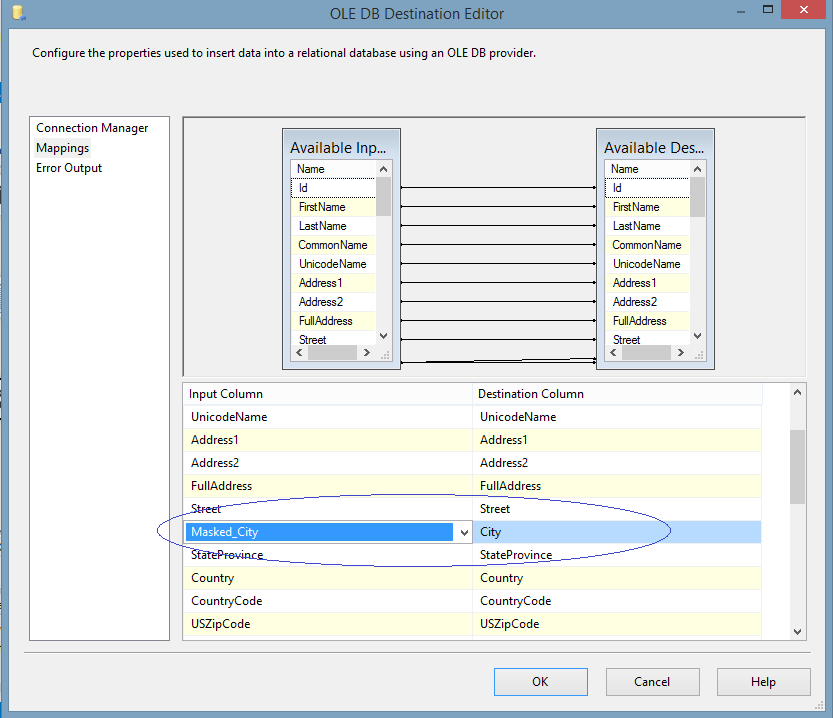The height and width of the screenshot is (718, 833).
Task: Select CommonName in Available Input Columns list
Action: point(334,245)
